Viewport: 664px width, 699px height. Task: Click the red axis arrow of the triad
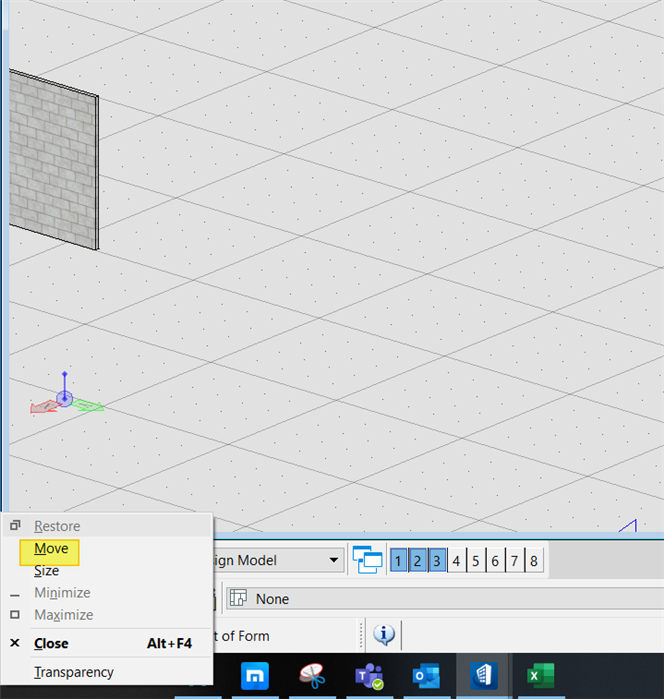(x=45, y=407)
